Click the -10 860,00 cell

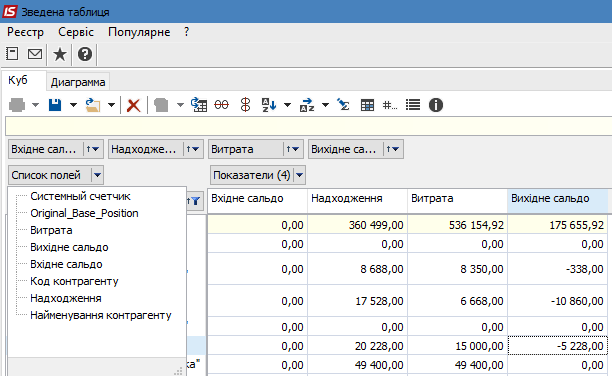557,301
